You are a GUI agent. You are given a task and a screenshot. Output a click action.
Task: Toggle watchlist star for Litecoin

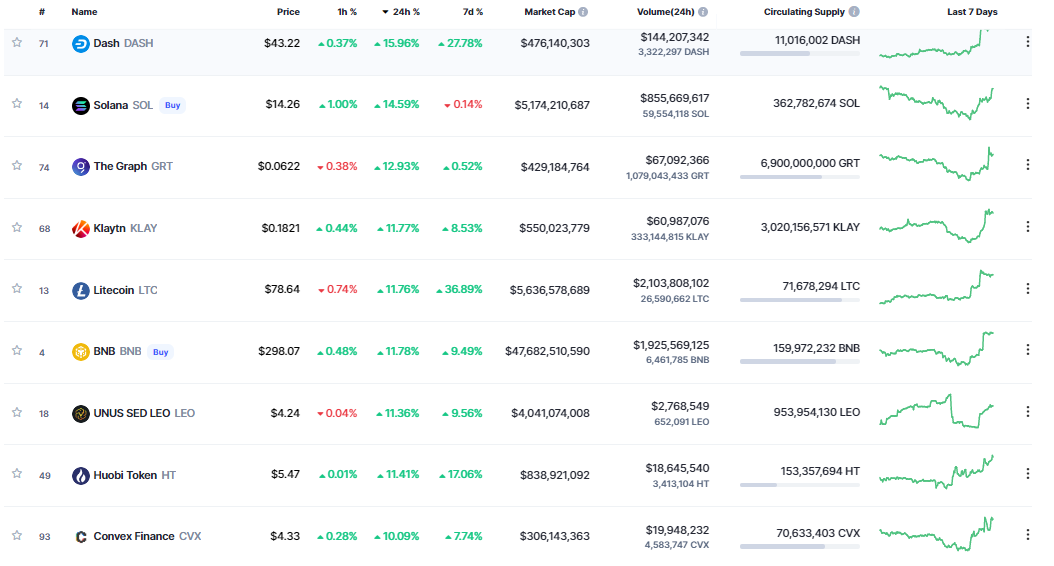click(17, 289)
